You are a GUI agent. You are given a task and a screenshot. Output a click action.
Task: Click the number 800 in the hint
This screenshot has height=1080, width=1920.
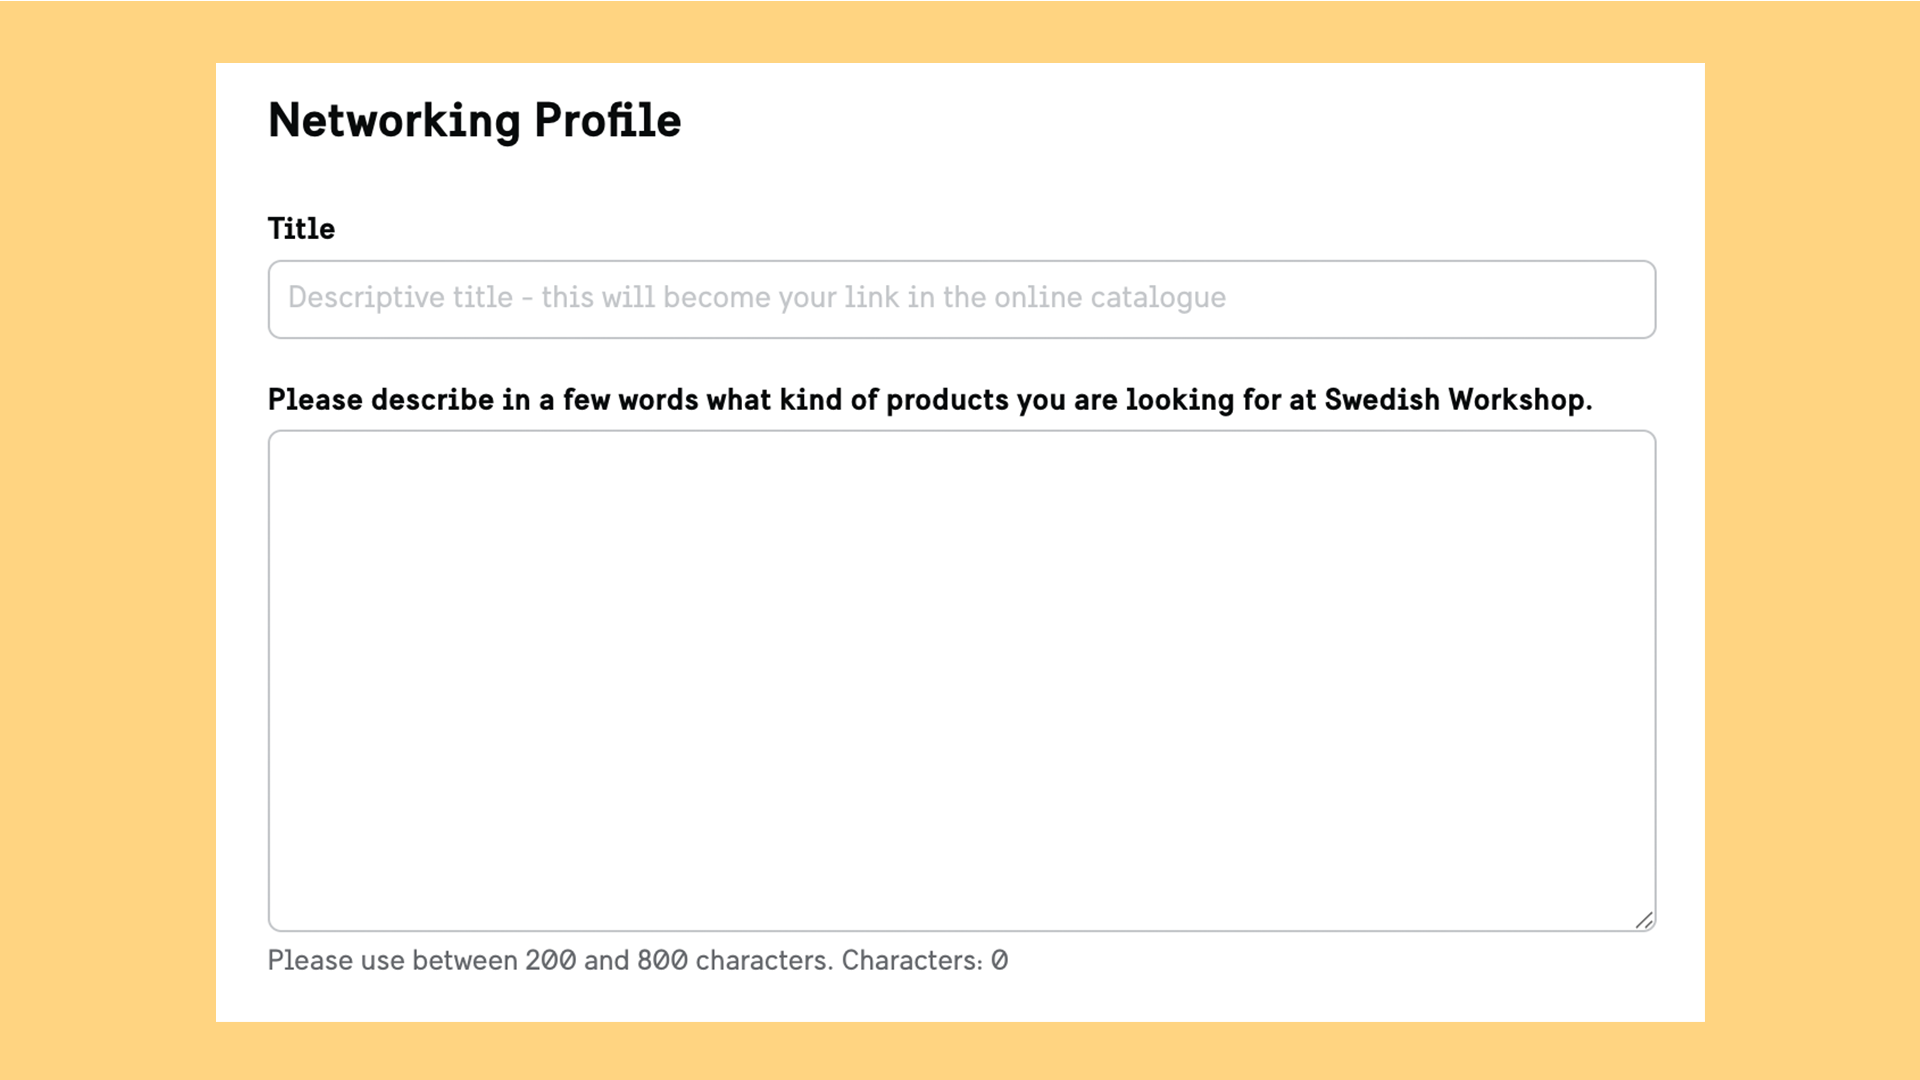(x=662, y=961)
